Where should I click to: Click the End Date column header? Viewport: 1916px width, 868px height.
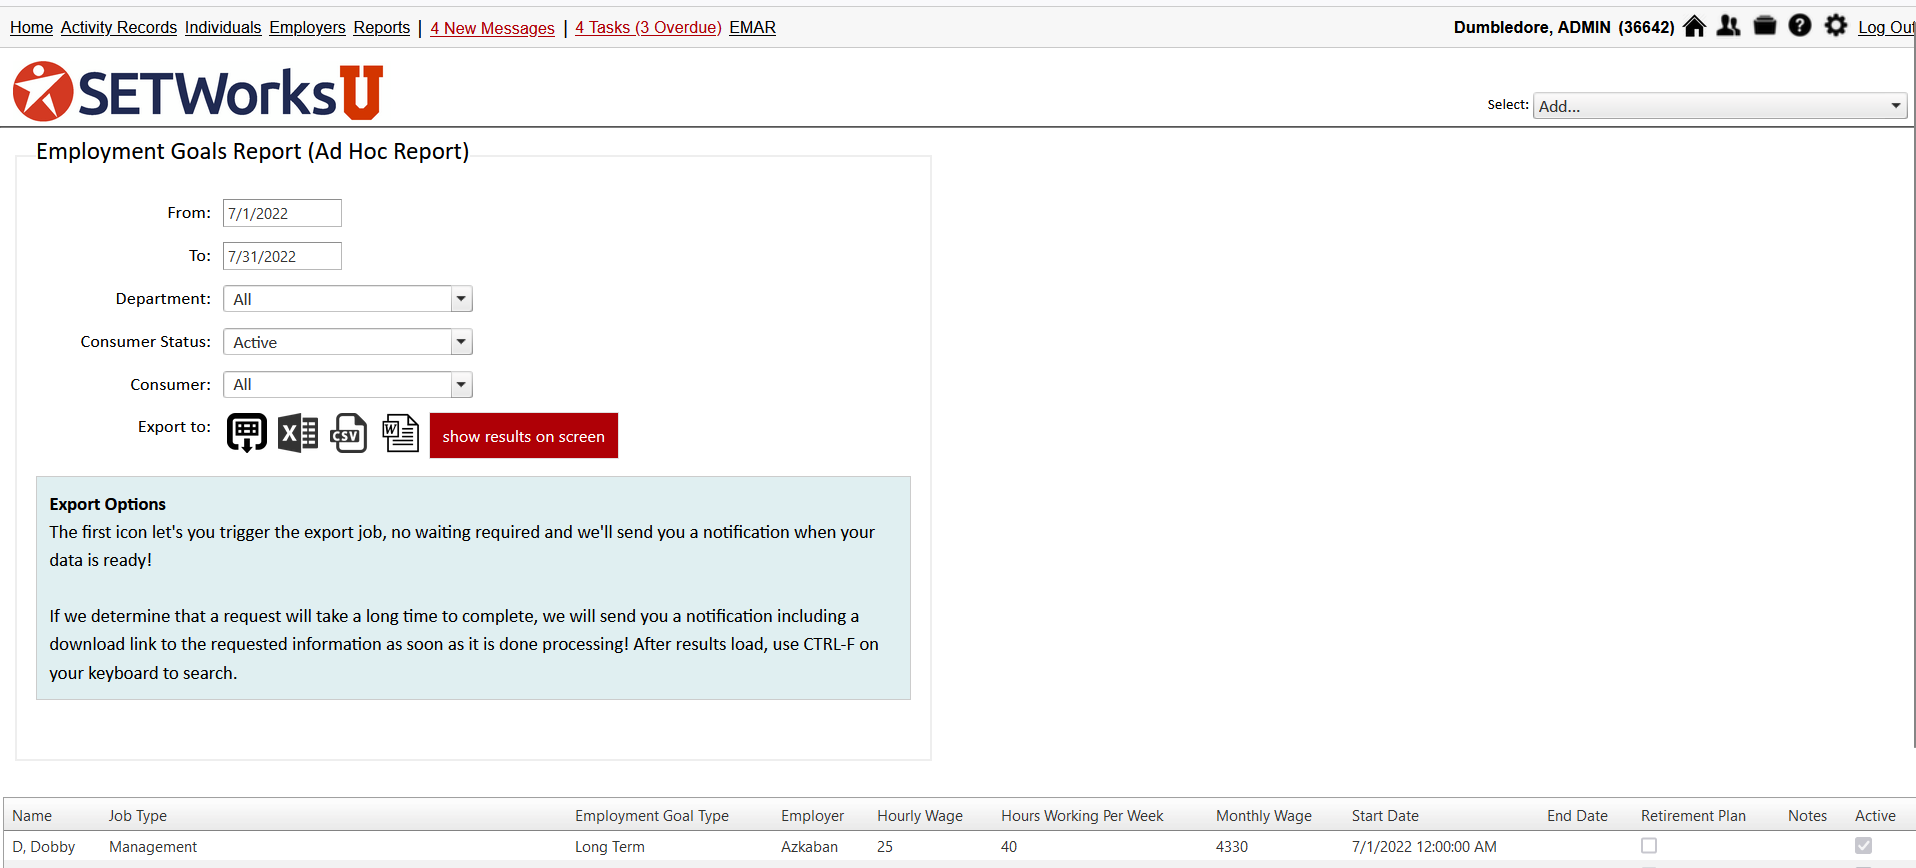point(1577,816)
